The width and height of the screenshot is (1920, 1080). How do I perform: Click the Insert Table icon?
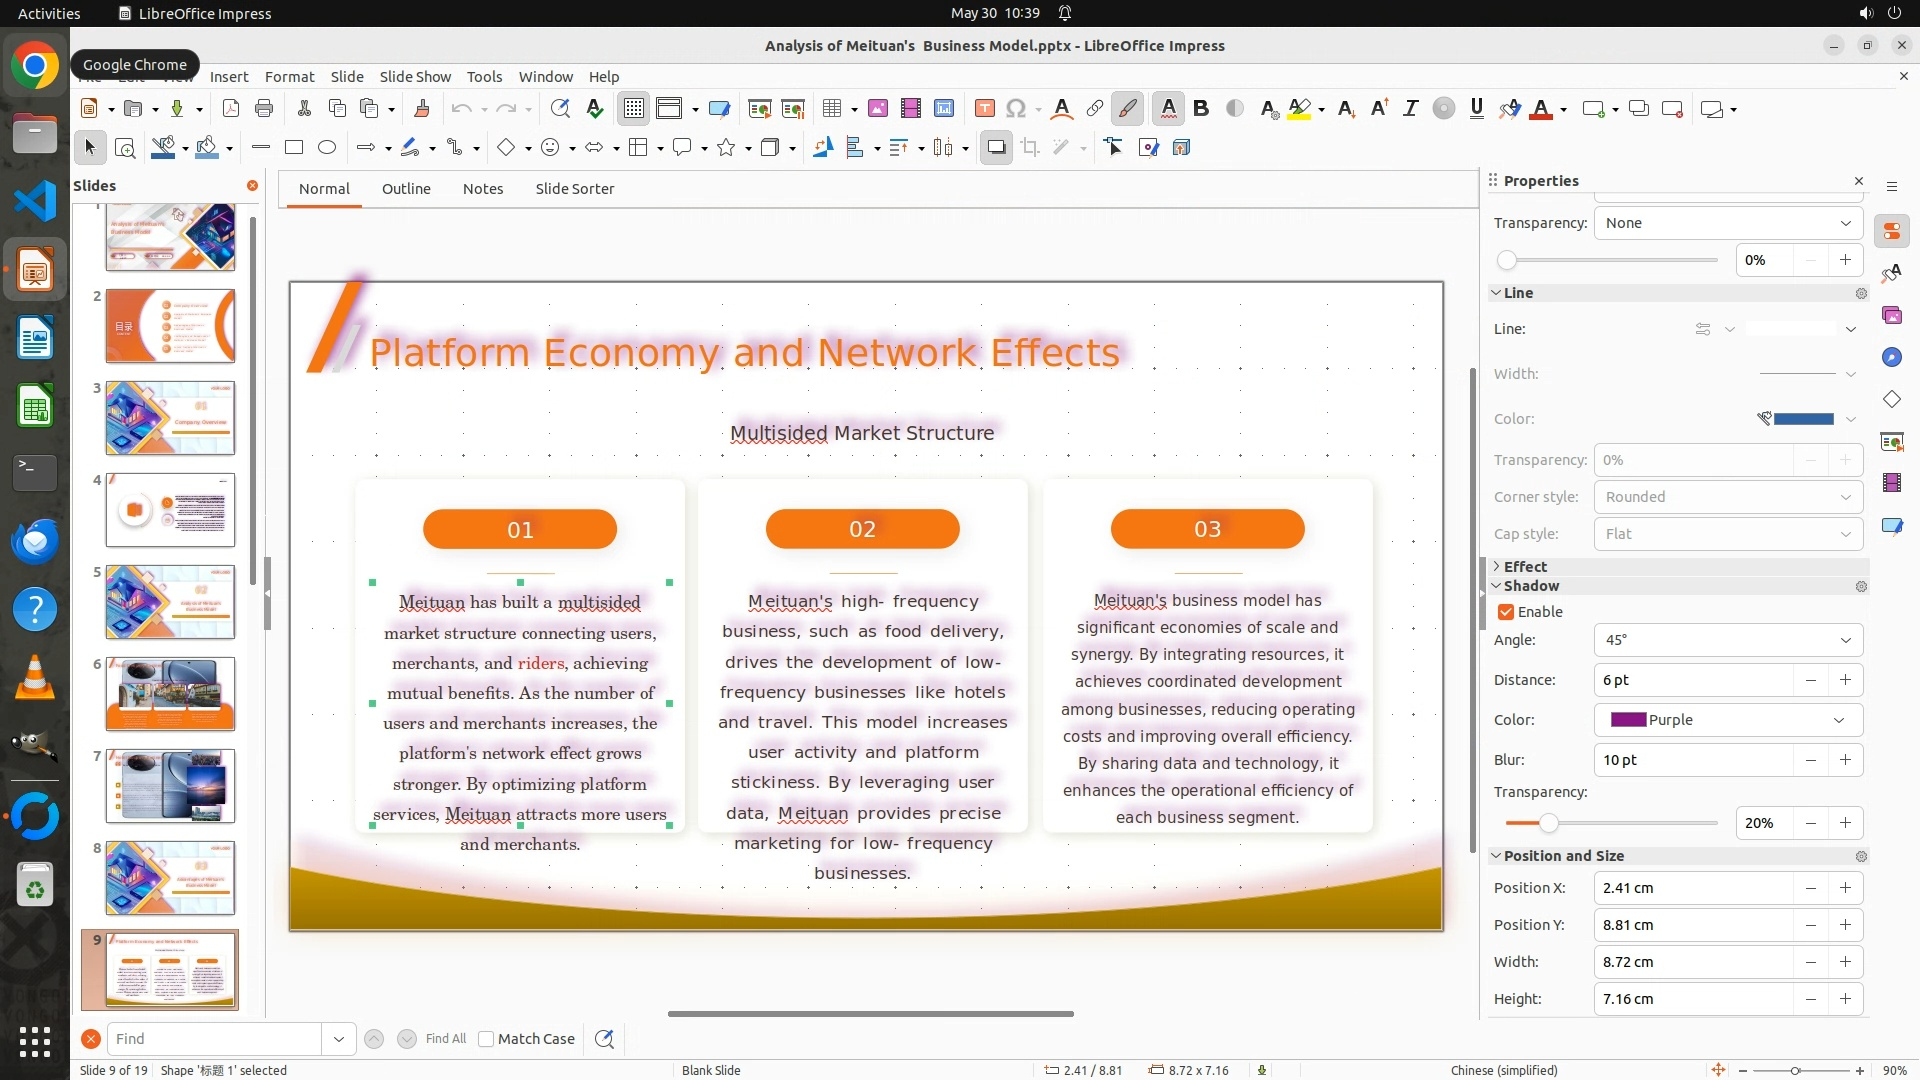[x=831, y=109]
